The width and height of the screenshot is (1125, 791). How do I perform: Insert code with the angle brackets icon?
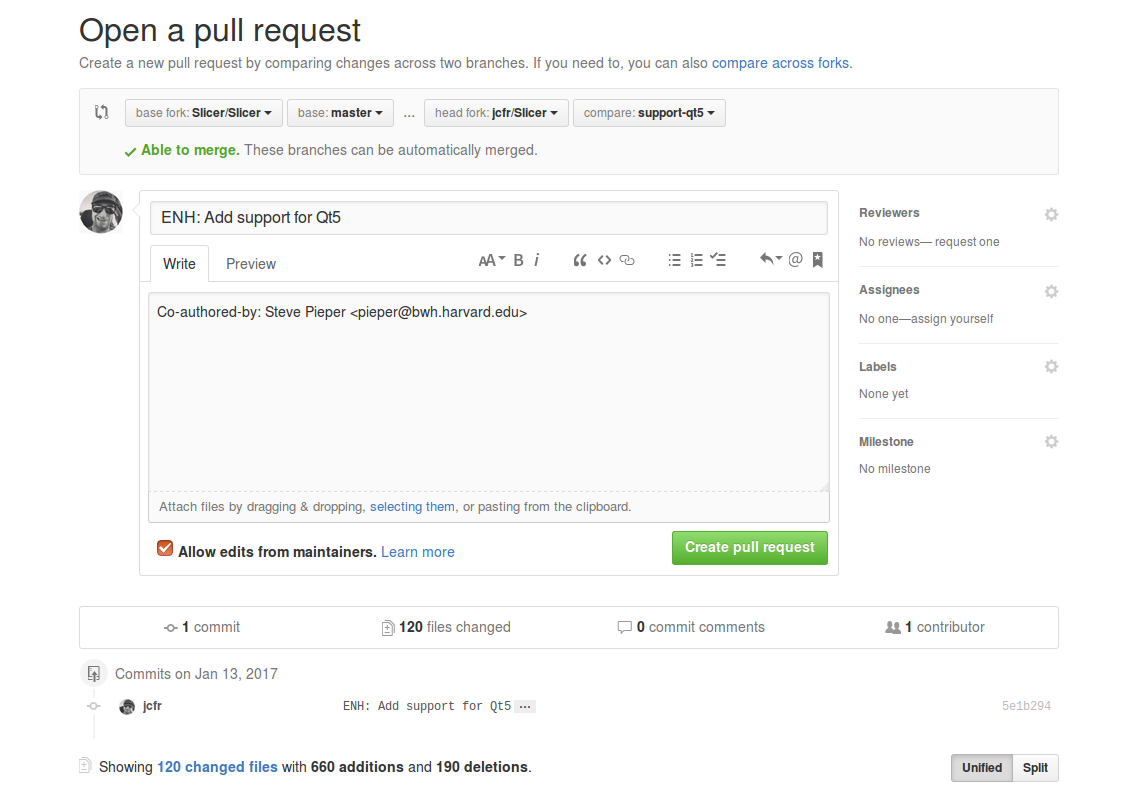click(x=604, y=260)
